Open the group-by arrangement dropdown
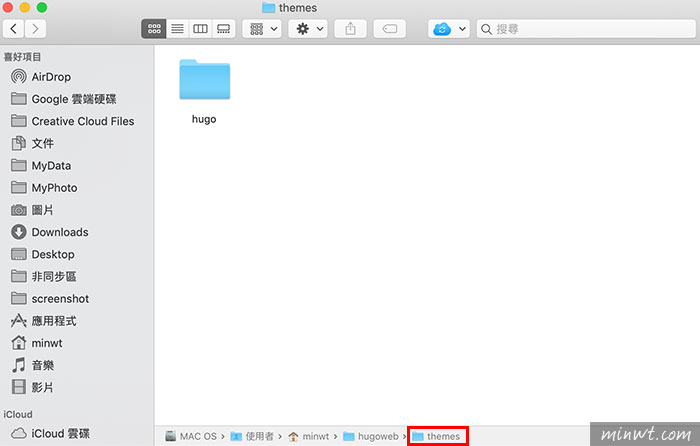This screenshot has width=700, height=446. pyautogui.click(x=262, y=29)
